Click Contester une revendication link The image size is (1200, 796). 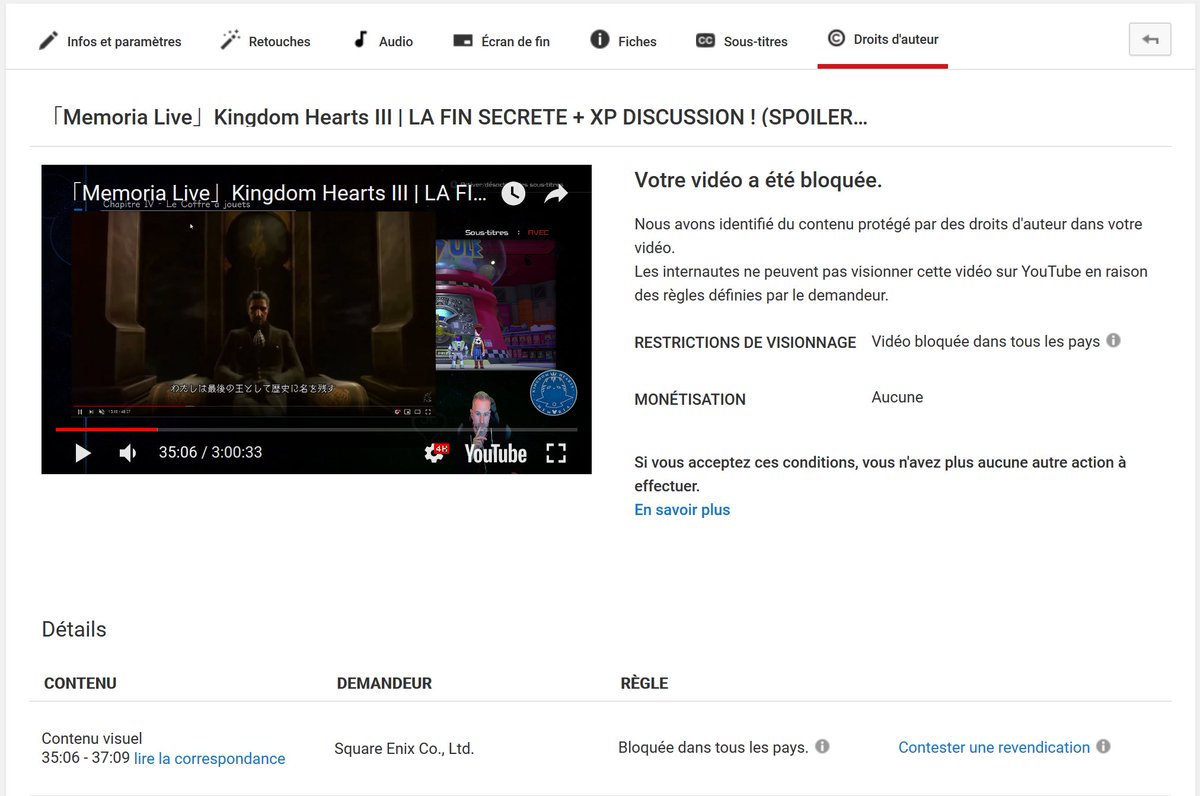tap(994, 747)
